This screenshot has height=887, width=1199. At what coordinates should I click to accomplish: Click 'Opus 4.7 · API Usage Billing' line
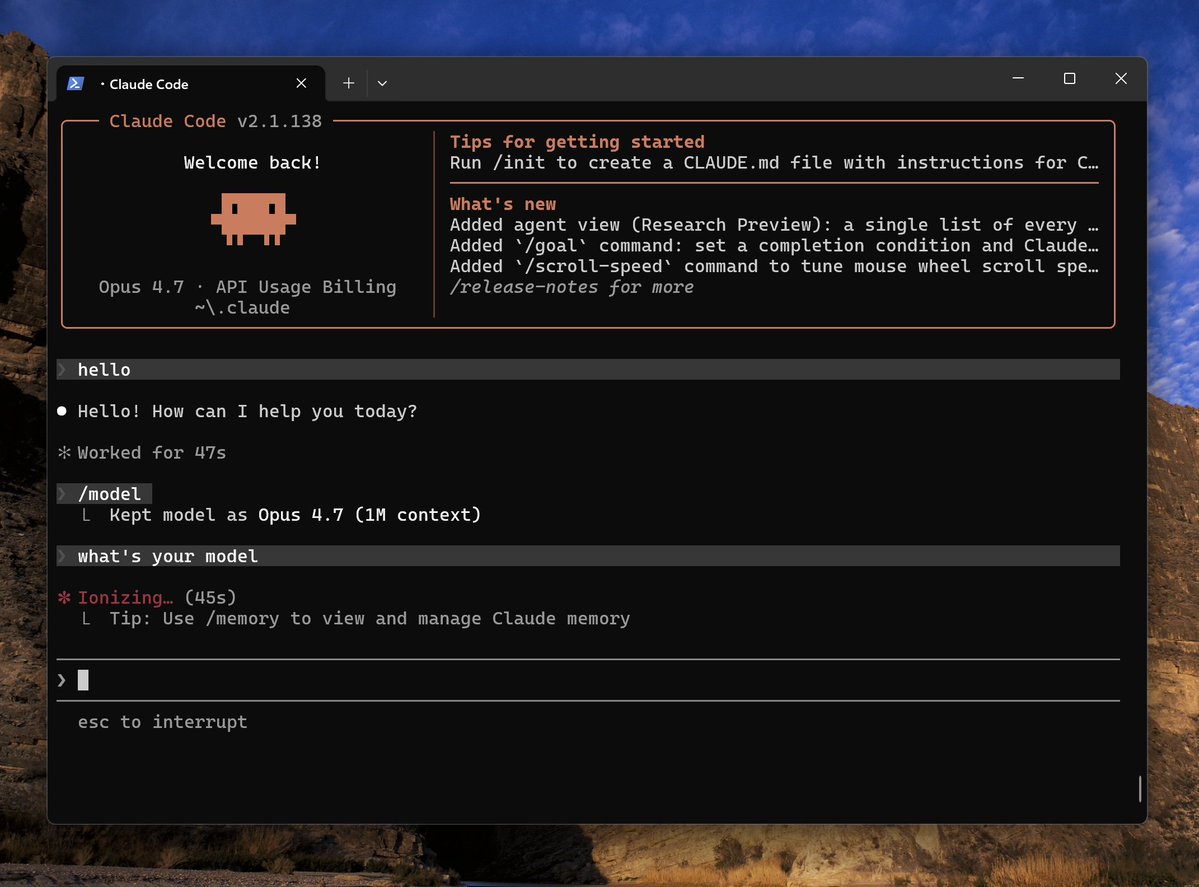tap(248, 287)
